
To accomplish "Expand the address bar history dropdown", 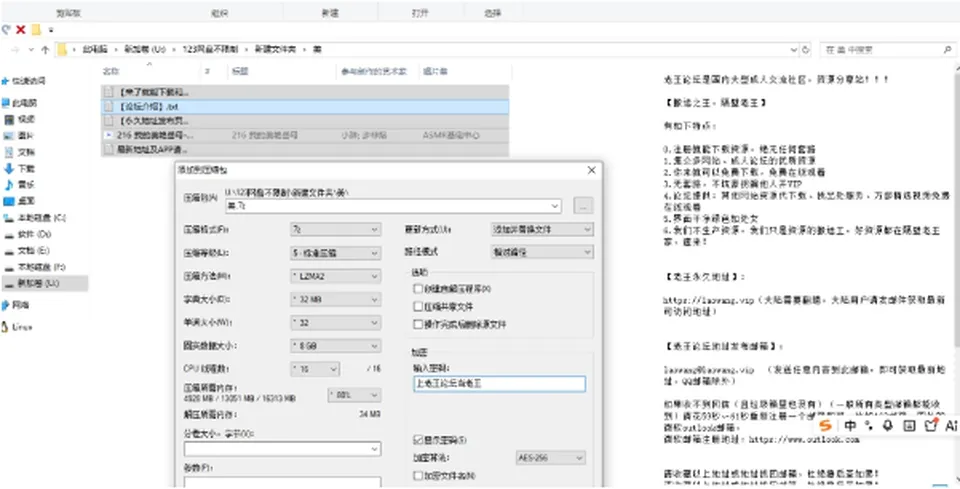I will [x=793, y=50].
